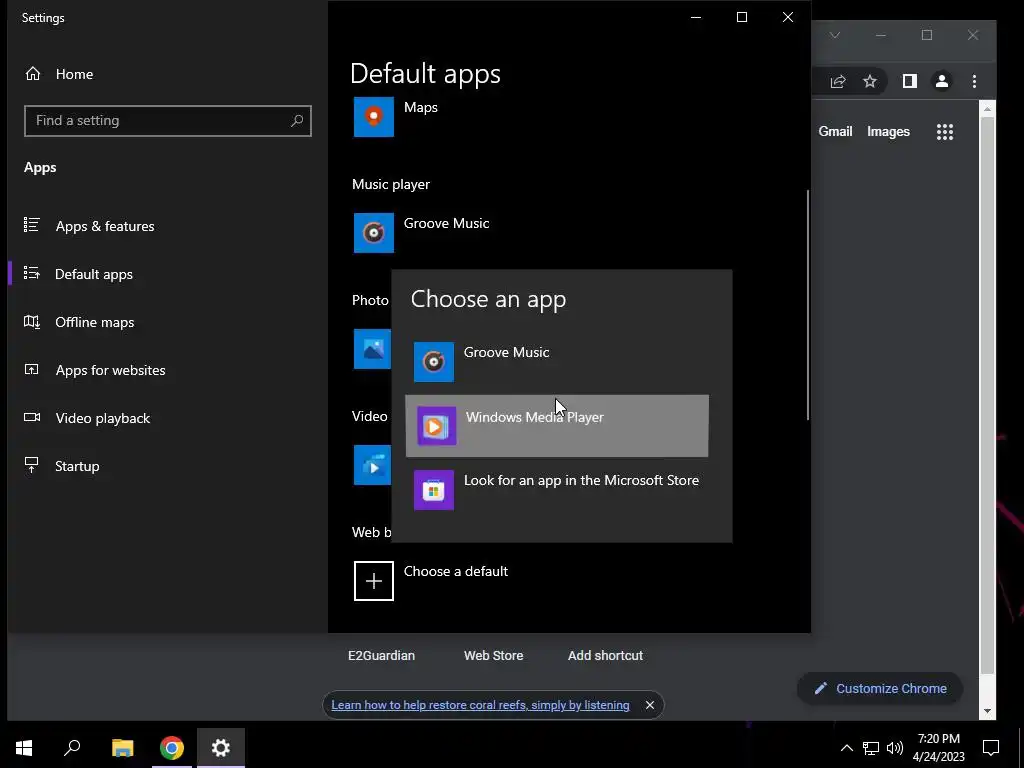Click the Apps for websites icon
The height and width of the screenshot is (768, 1024).
pyautogui.click(x=31, y=370)
